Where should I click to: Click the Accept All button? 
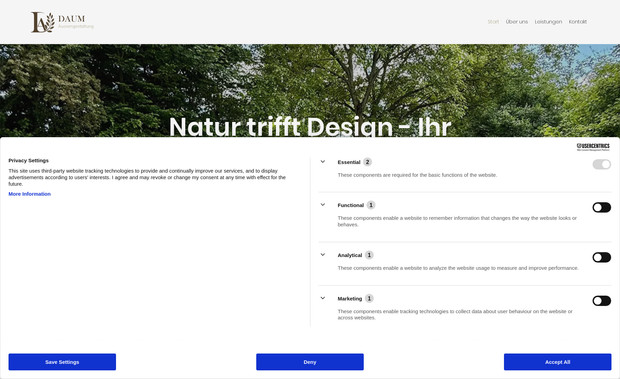(x=558, y=362)
